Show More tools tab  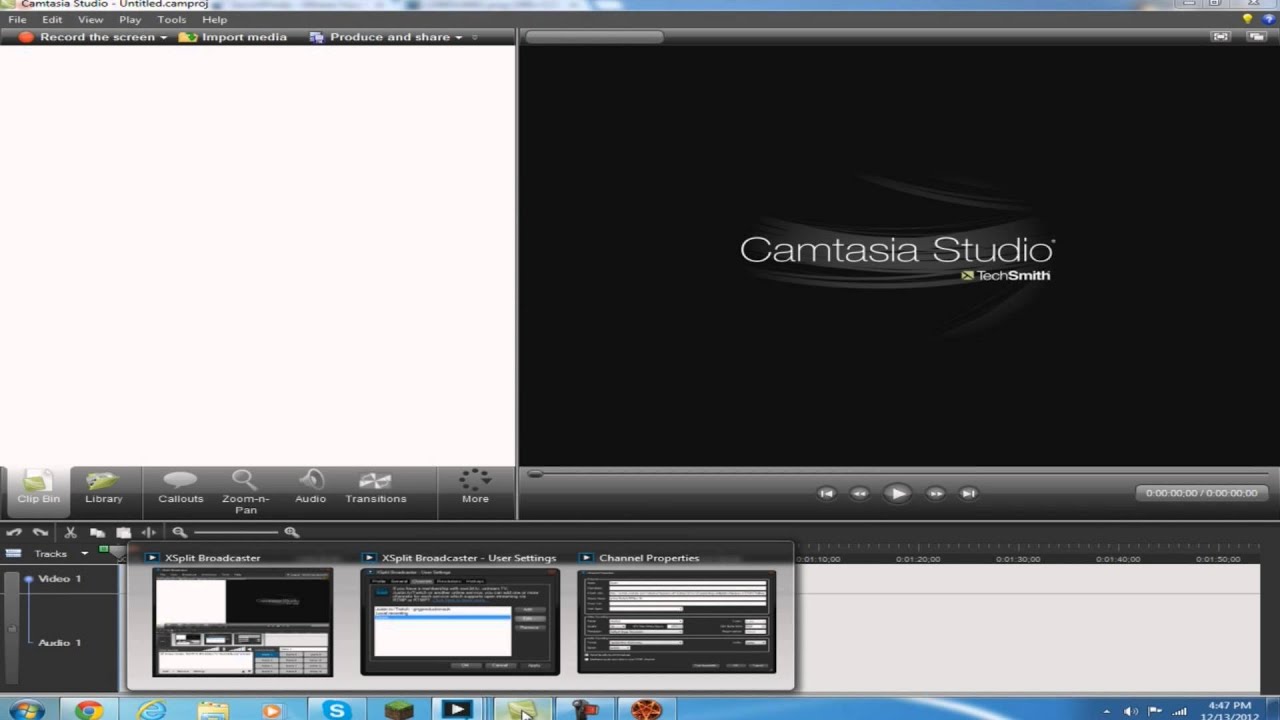(475, 488)
